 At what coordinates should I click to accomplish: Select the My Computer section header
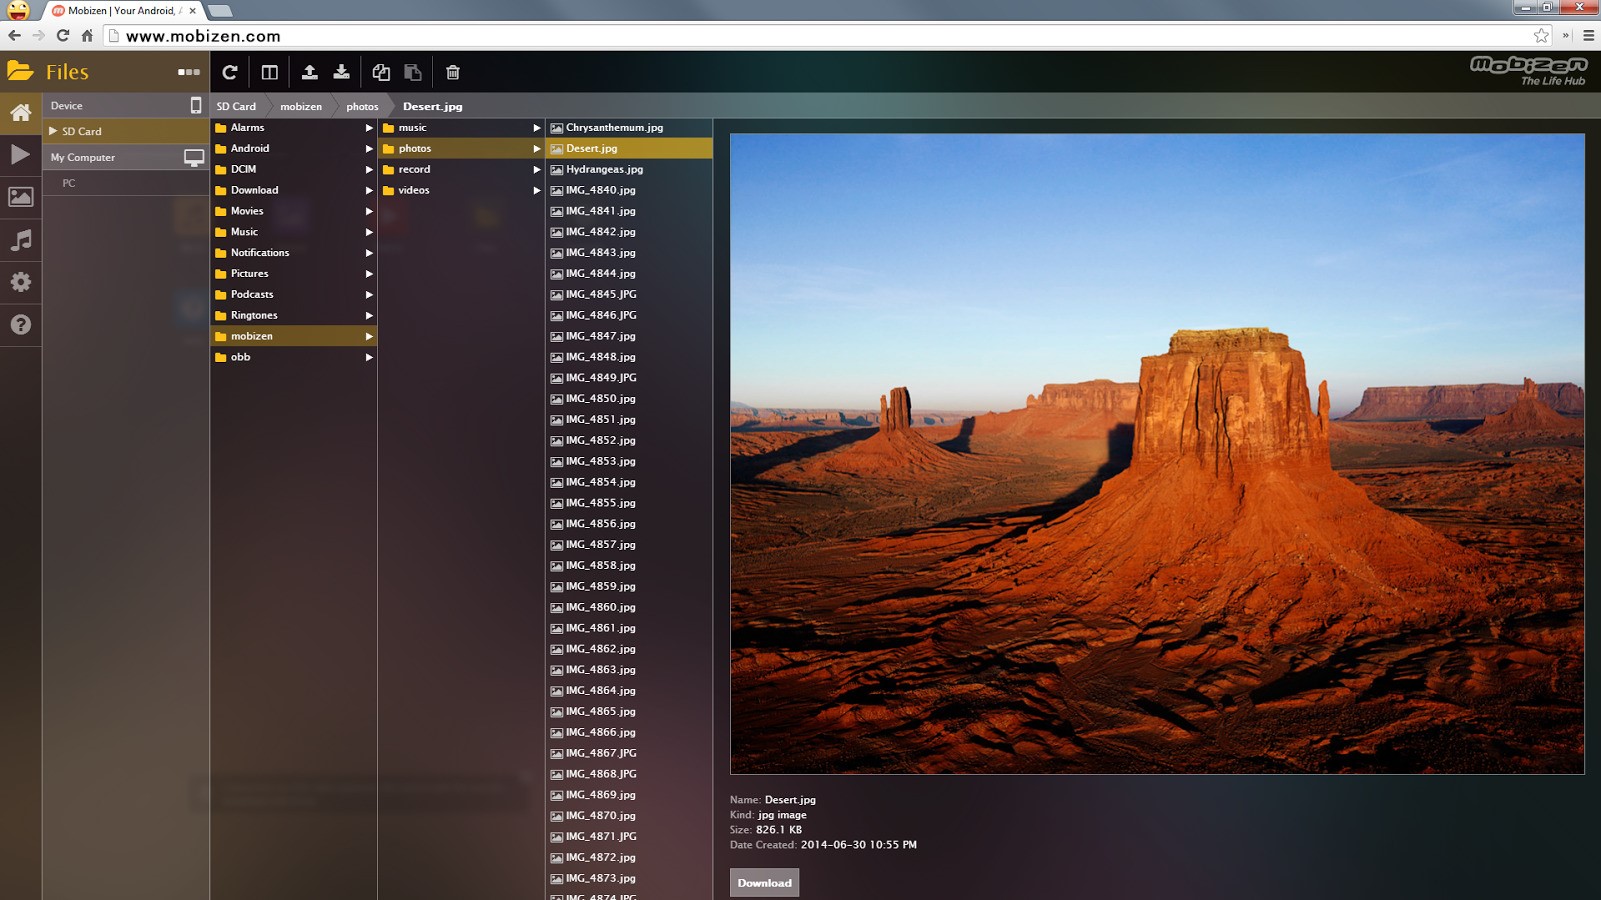83,157
